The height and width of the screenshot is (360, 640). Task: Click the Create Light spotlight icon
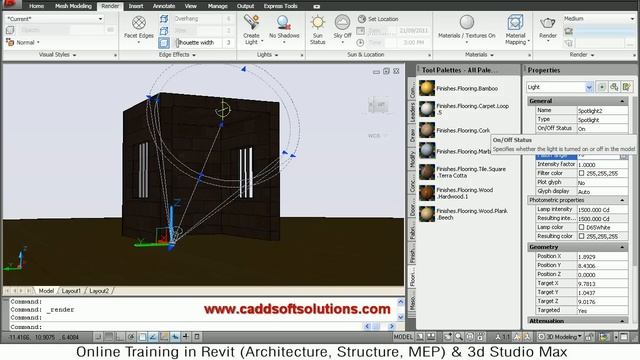(x=251, y=23)
